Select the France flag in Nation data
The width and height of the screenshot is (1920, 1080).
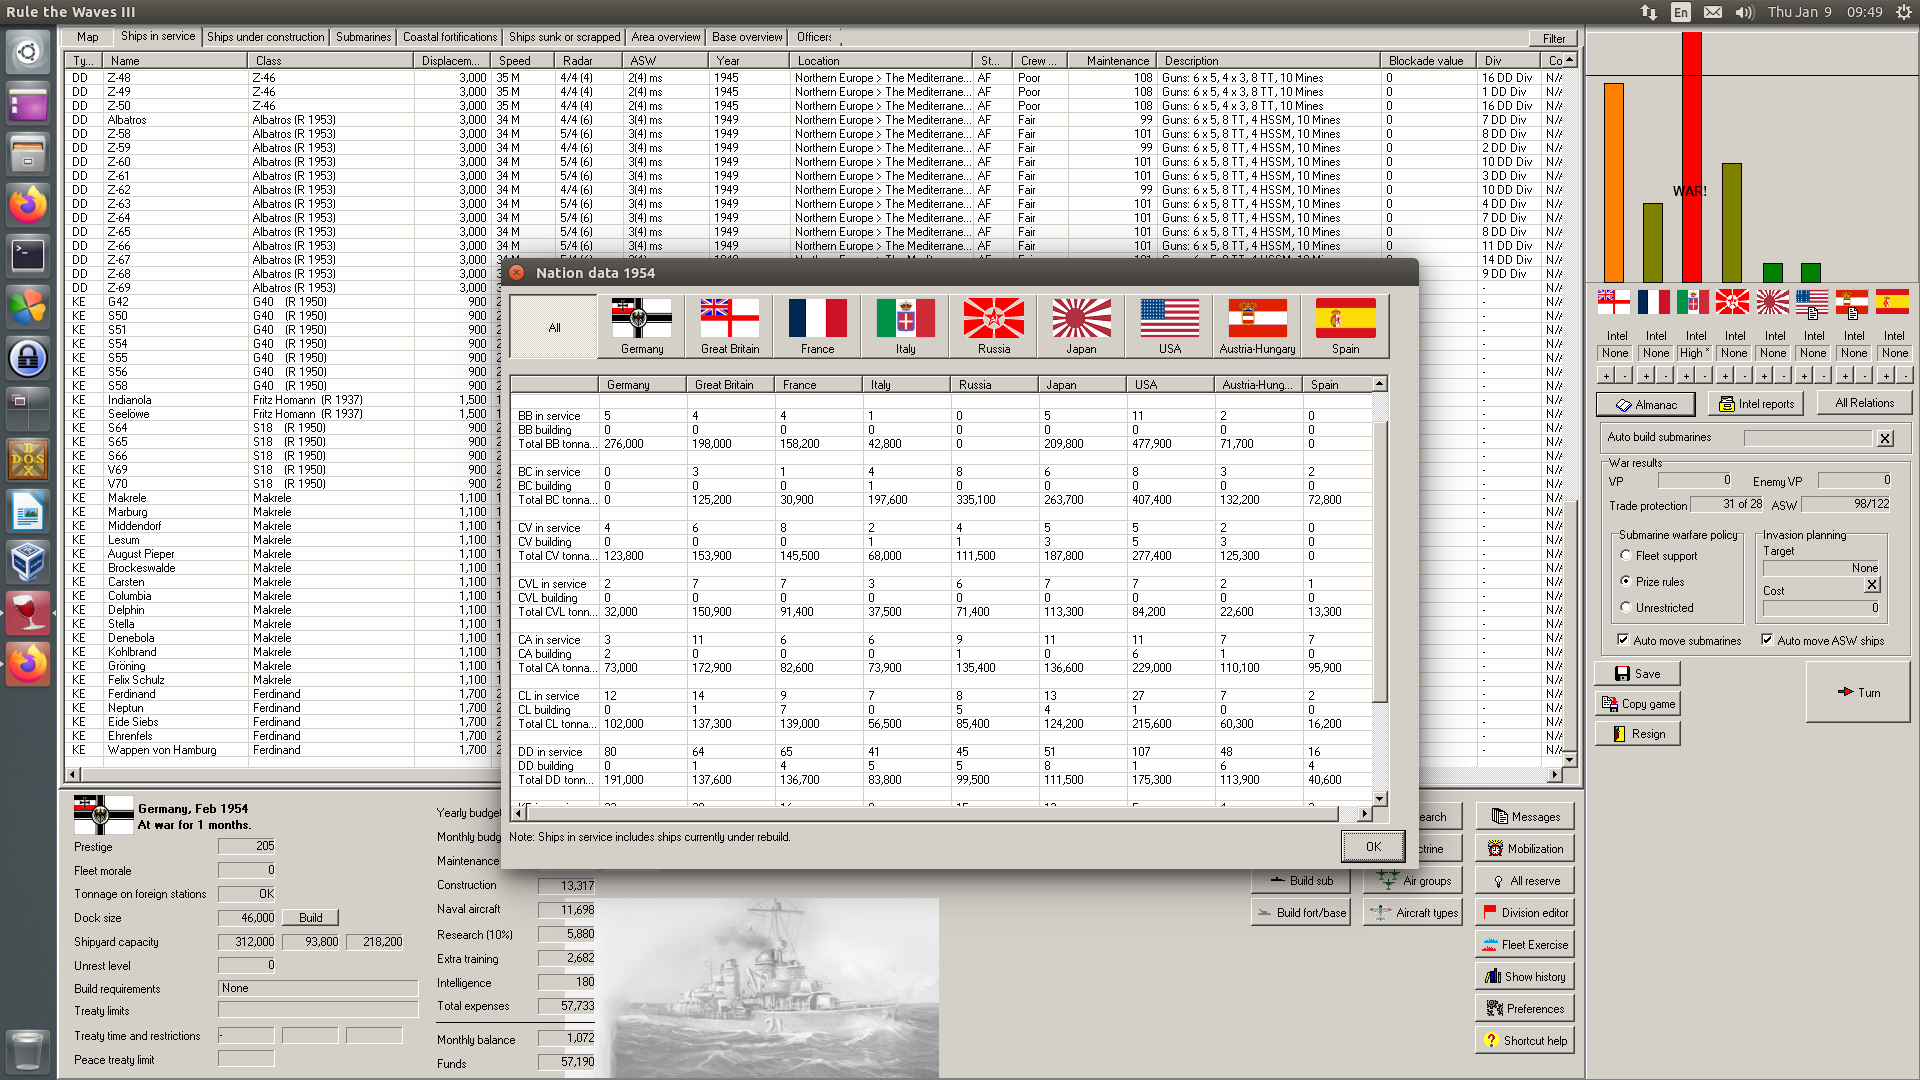click(x=817, y=326)
